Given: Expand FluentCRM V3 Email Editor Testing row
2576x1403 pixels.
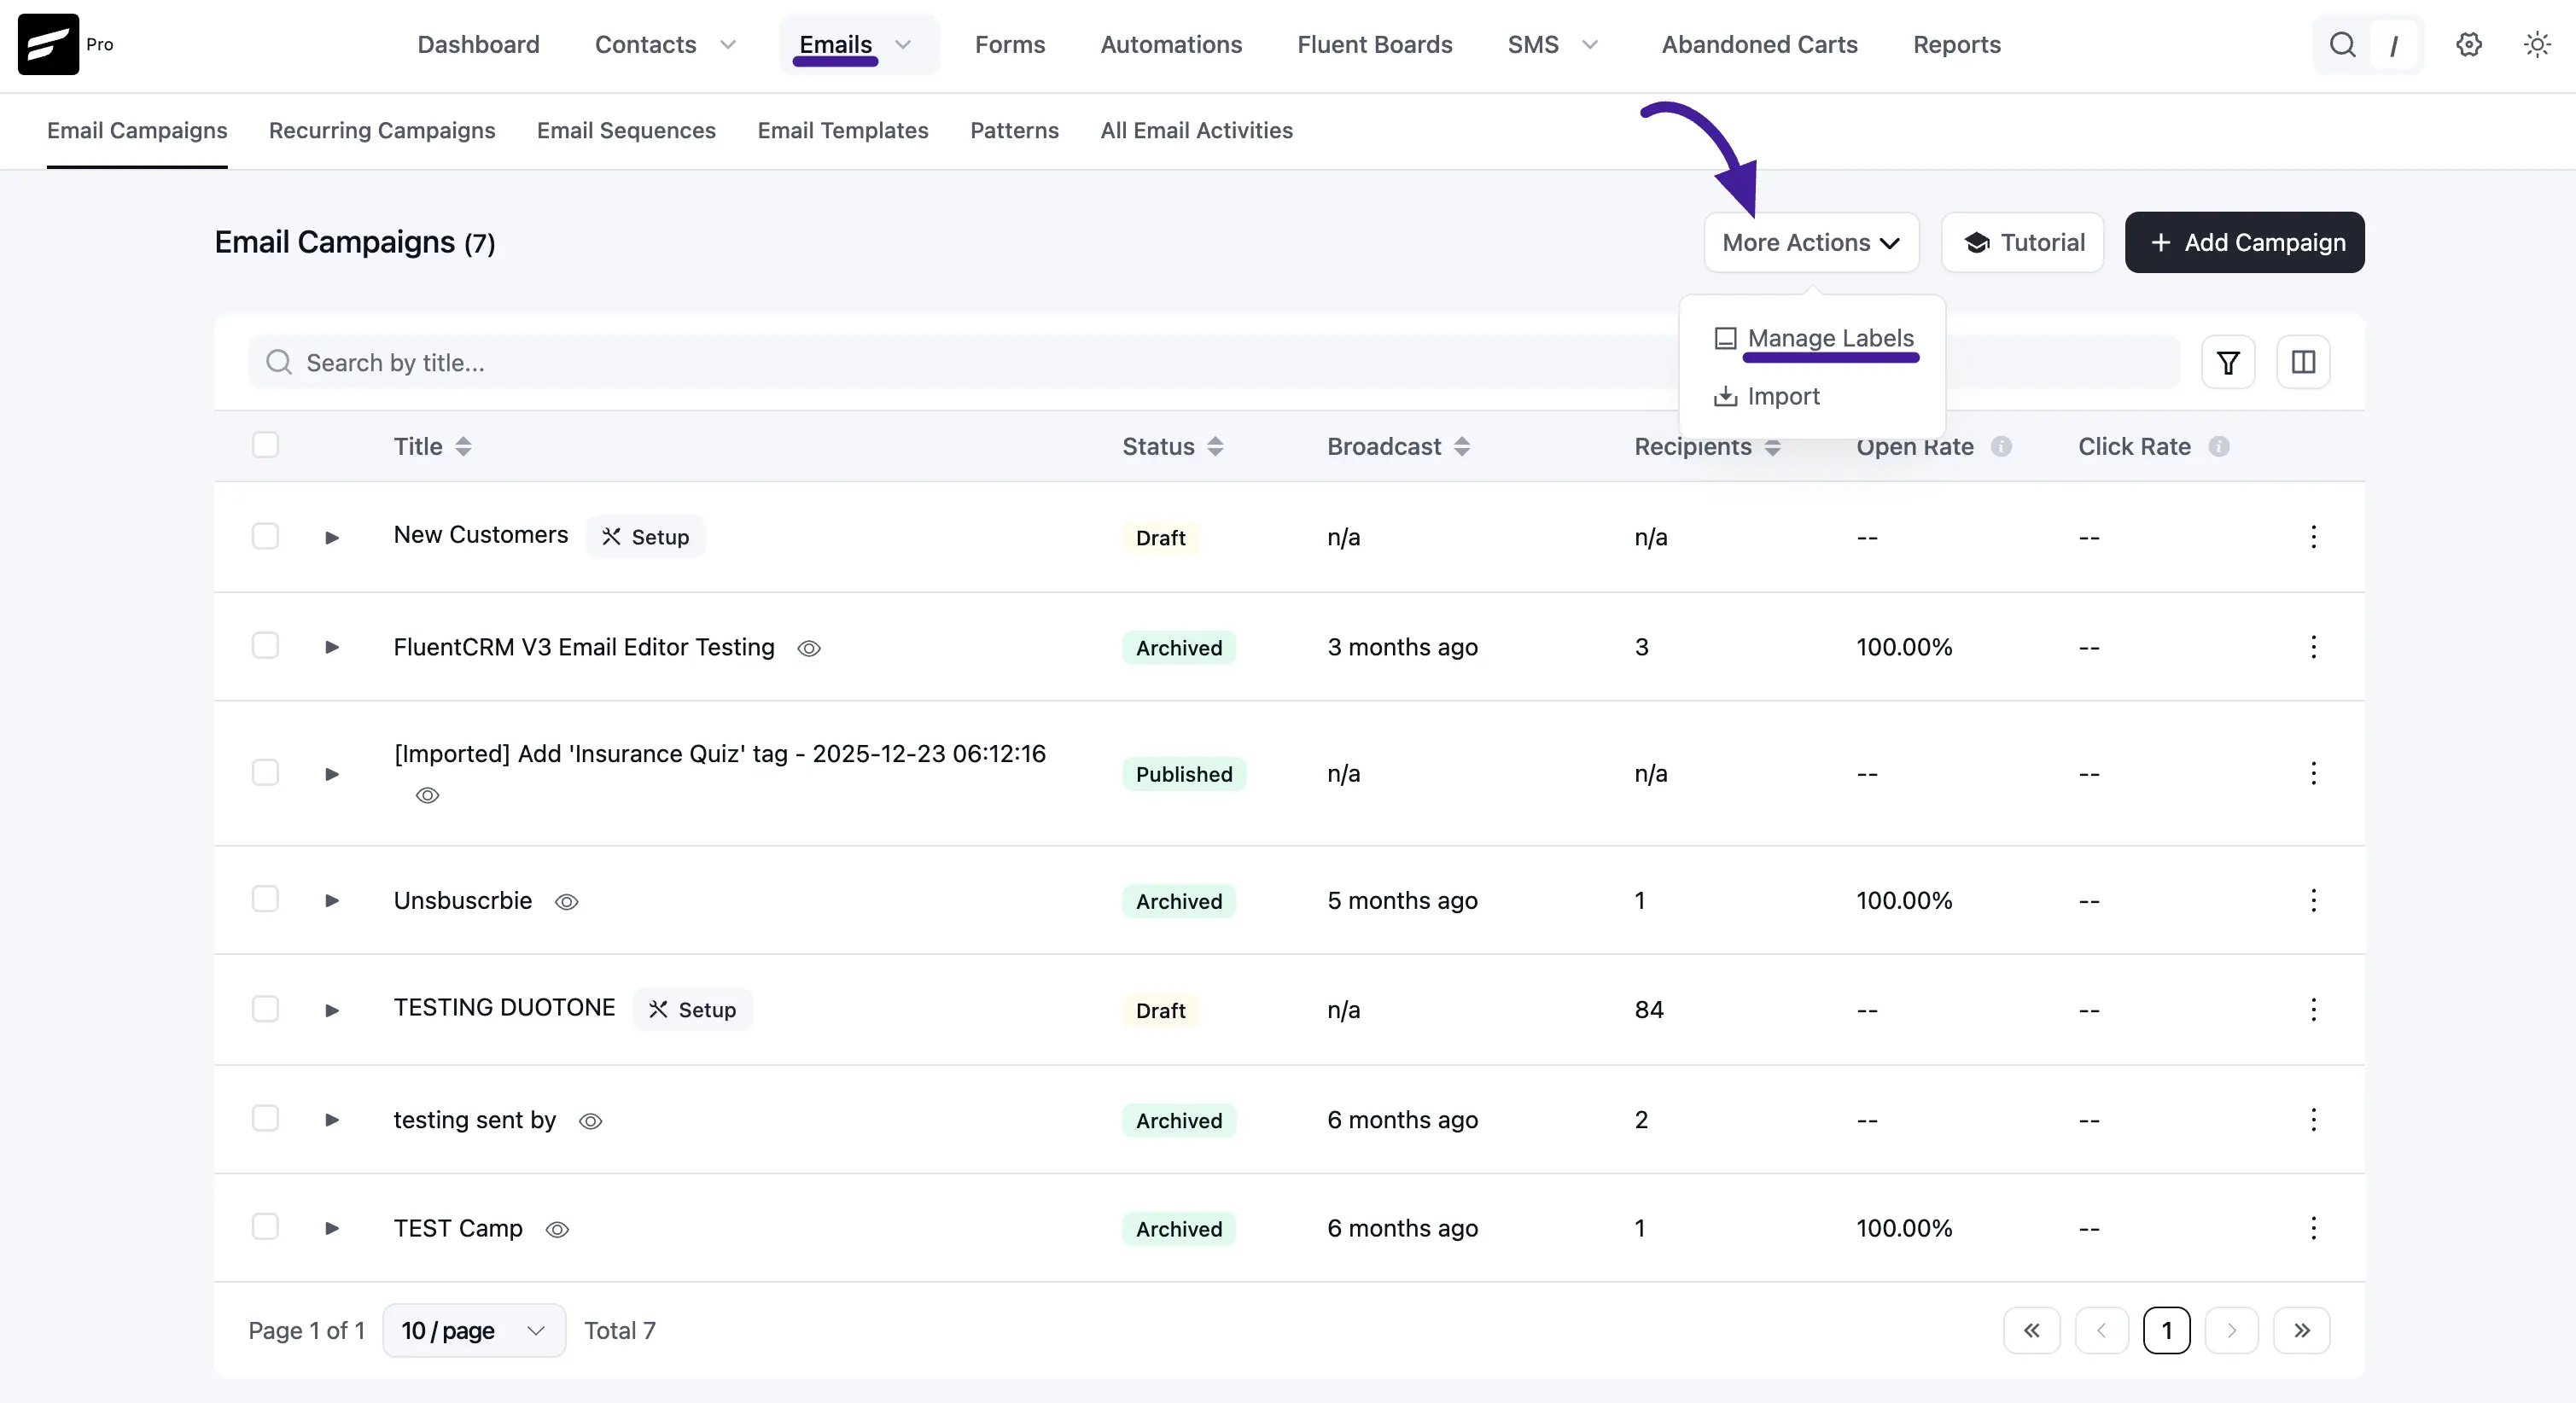Looking at the screenshot, I should tap(332, 648).
